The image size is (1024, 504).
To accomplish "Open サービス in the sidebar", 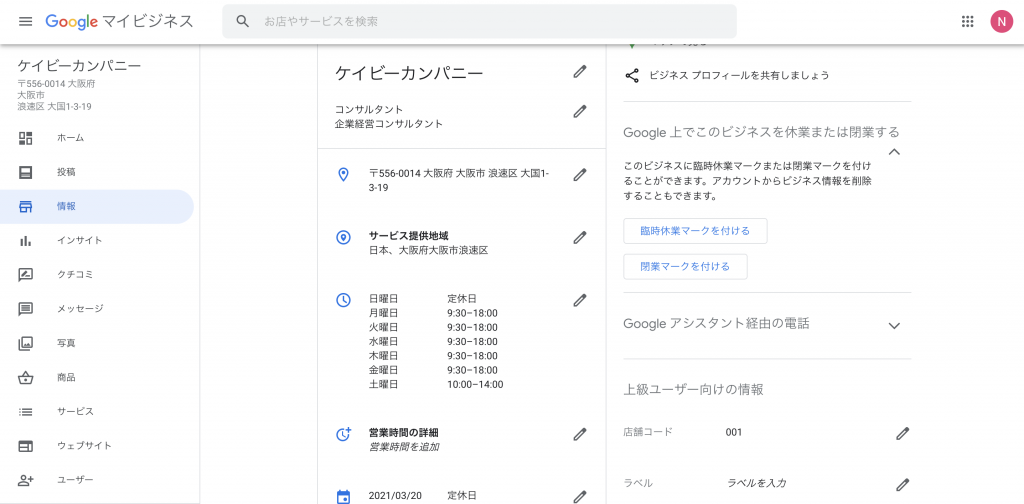I will coord(97,412).
